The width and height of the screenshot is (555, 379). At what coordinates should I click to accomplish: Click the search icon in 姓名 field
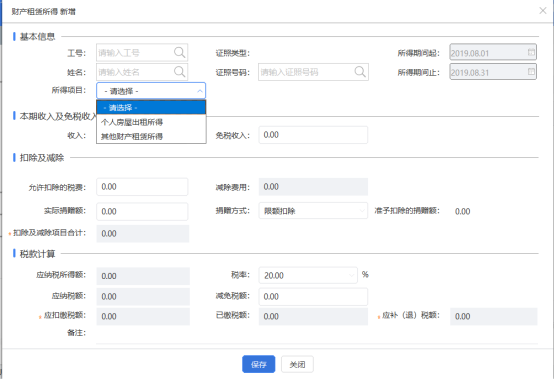pos(179,72)
